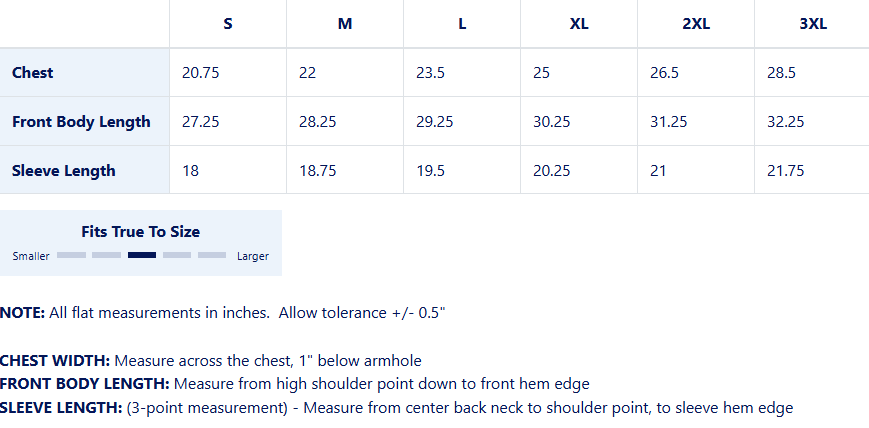Select the S size column header
Screen dimensions: 869x428
[x=228, y=24]
